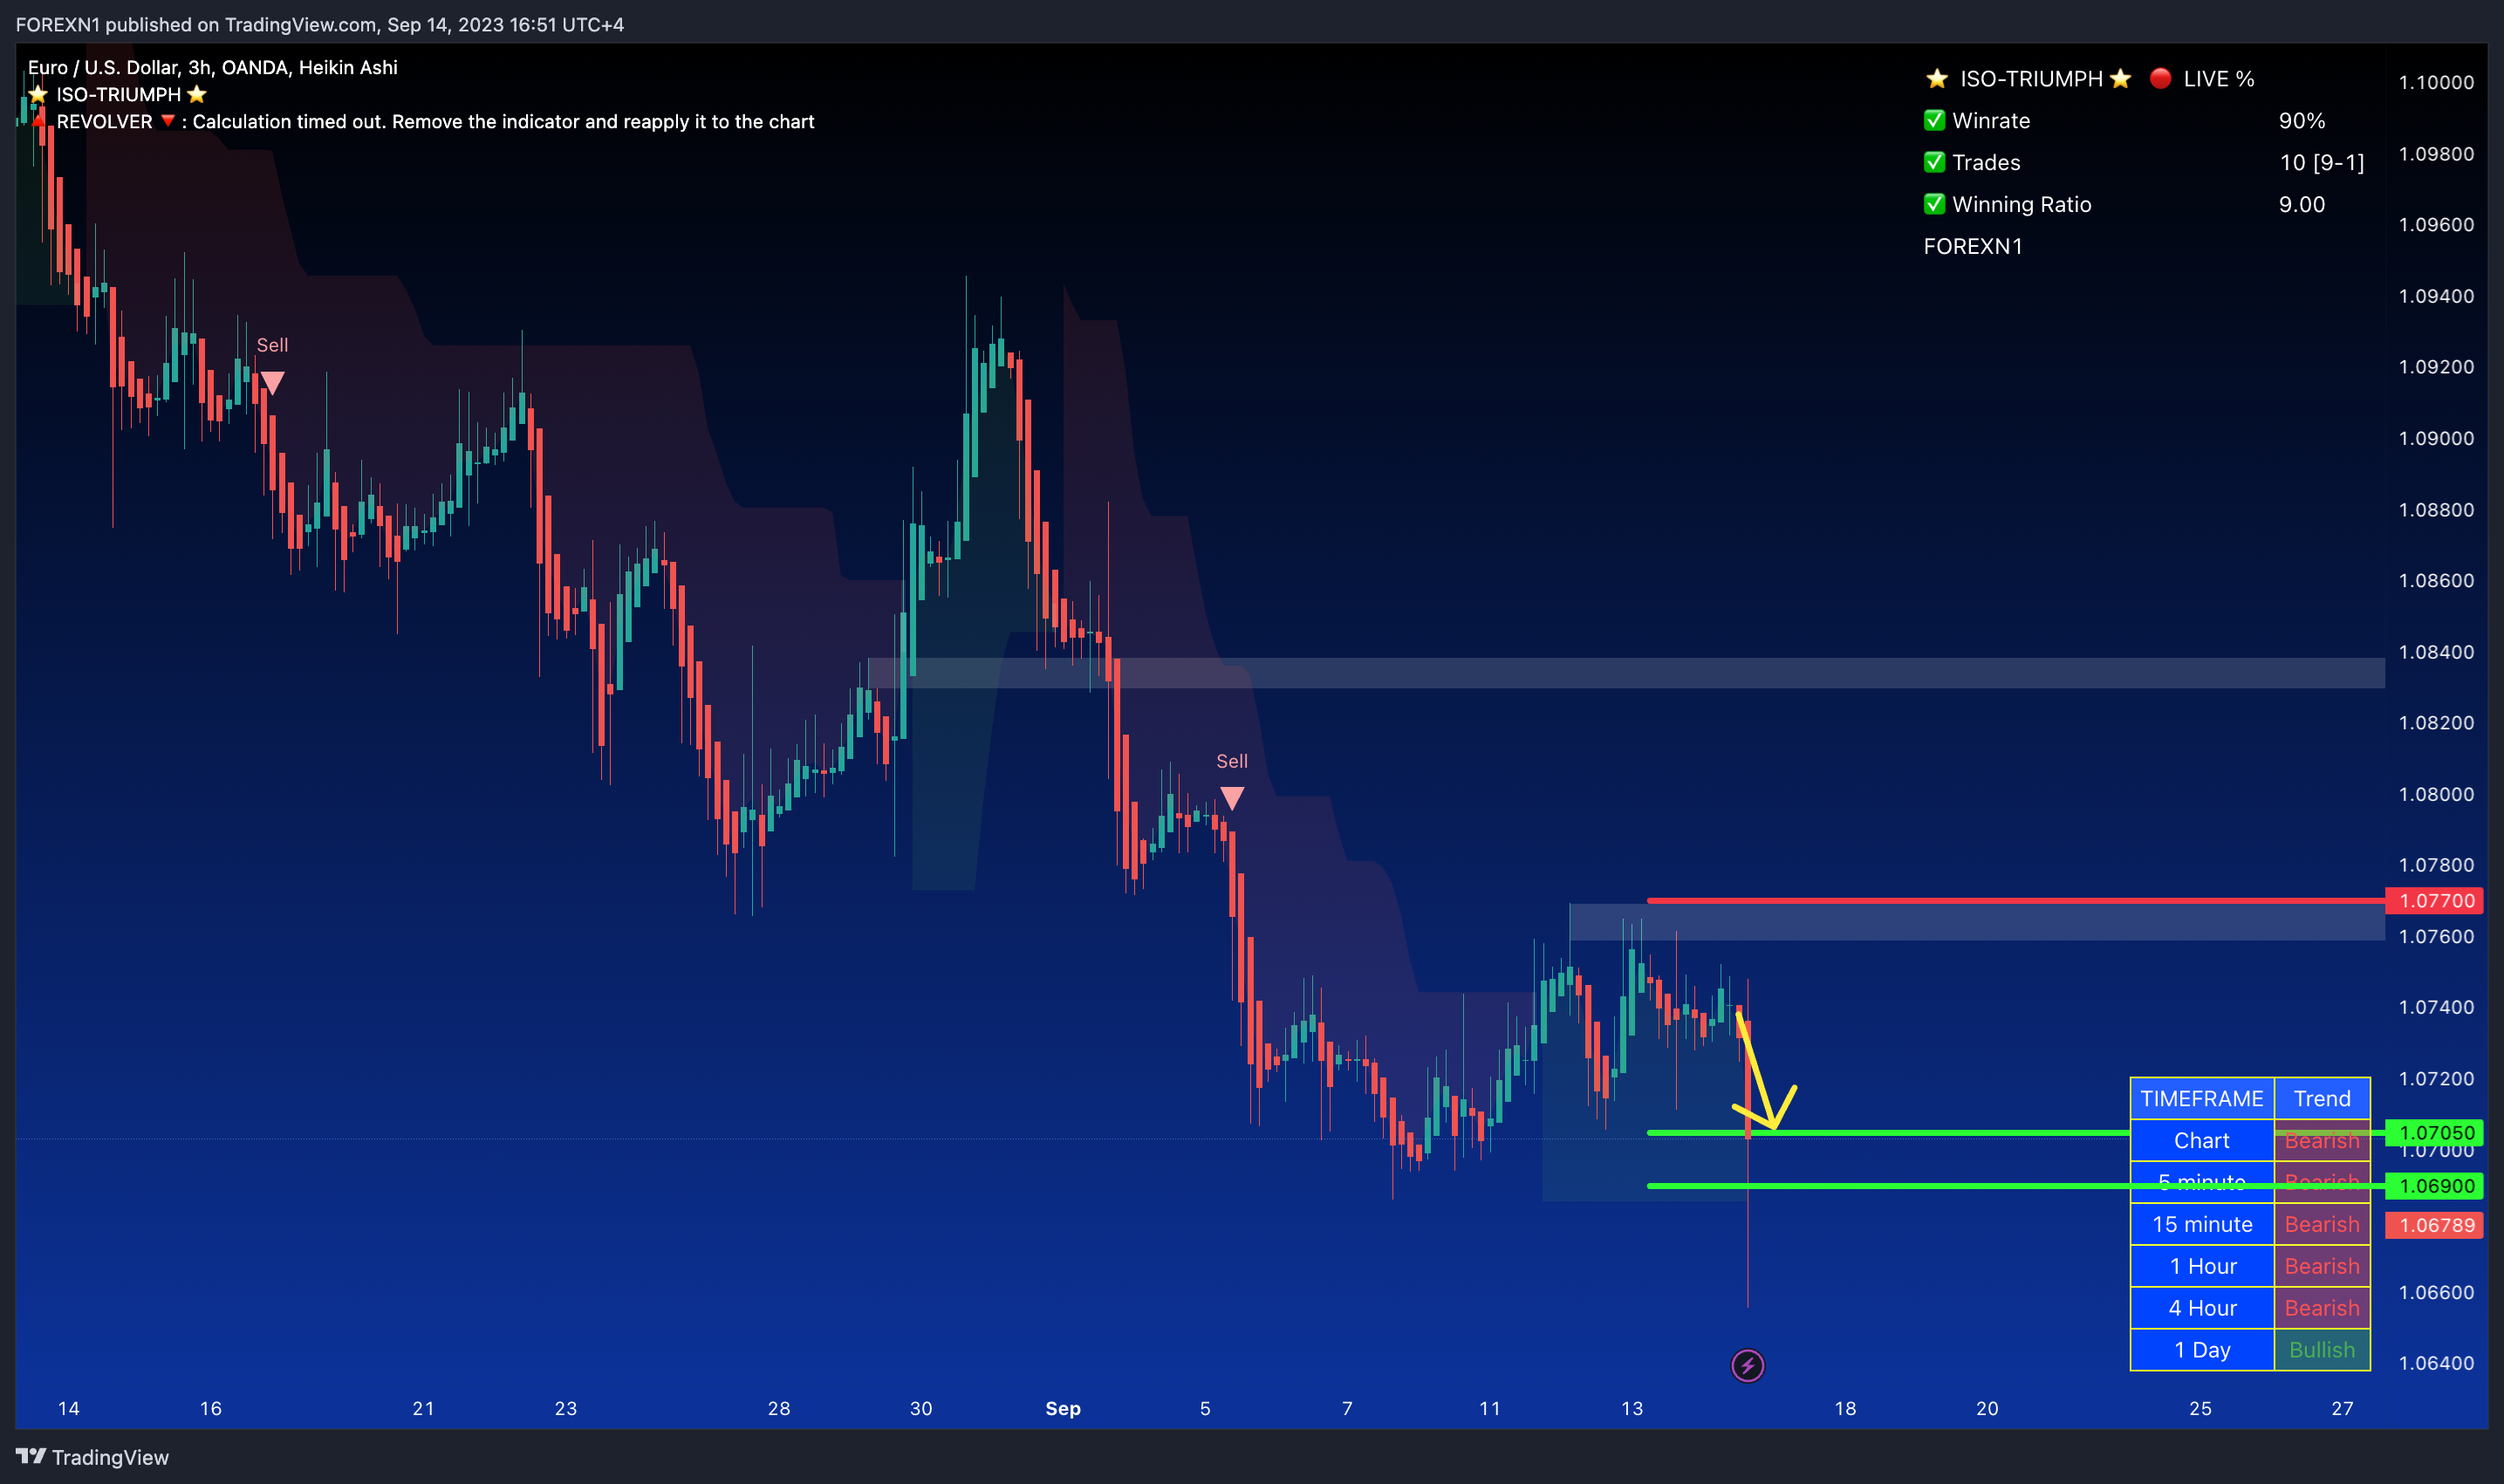Viewport: 2504px width, 1484px height.
Task: Click the lightning bolt event icon
Action: (x=1747, y=1365)
